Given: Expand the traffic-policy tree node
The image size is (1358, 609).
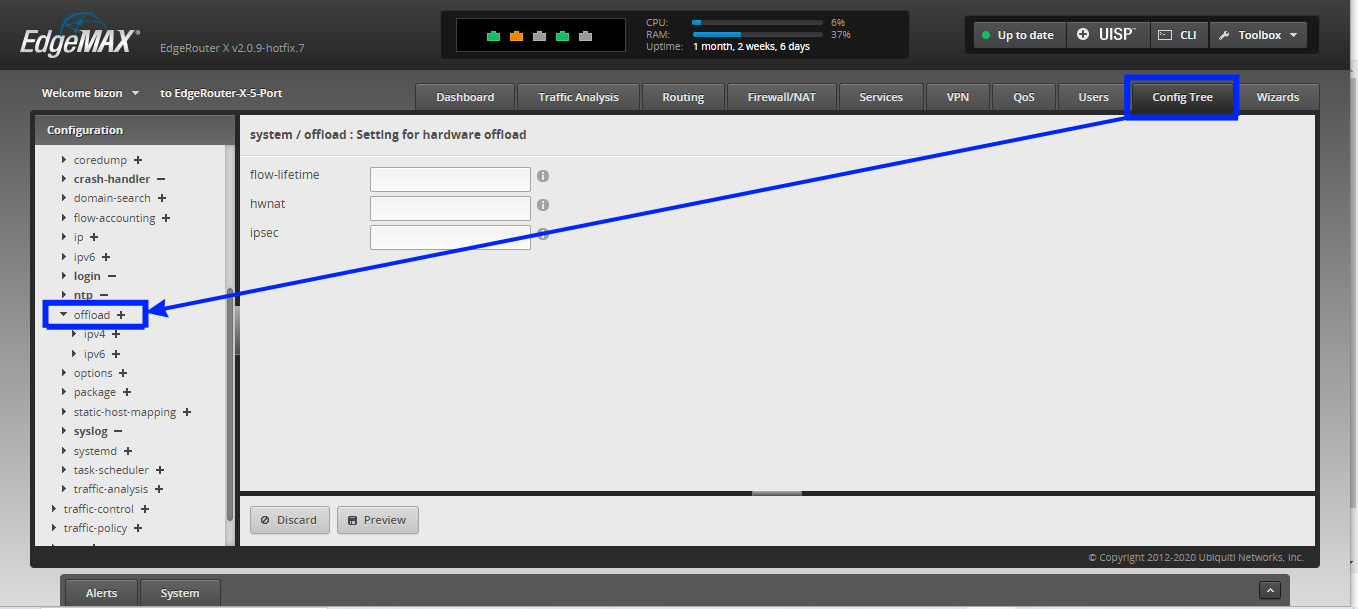Looking at the screenshot, I should pyautogui.click(x=54, y=528).
